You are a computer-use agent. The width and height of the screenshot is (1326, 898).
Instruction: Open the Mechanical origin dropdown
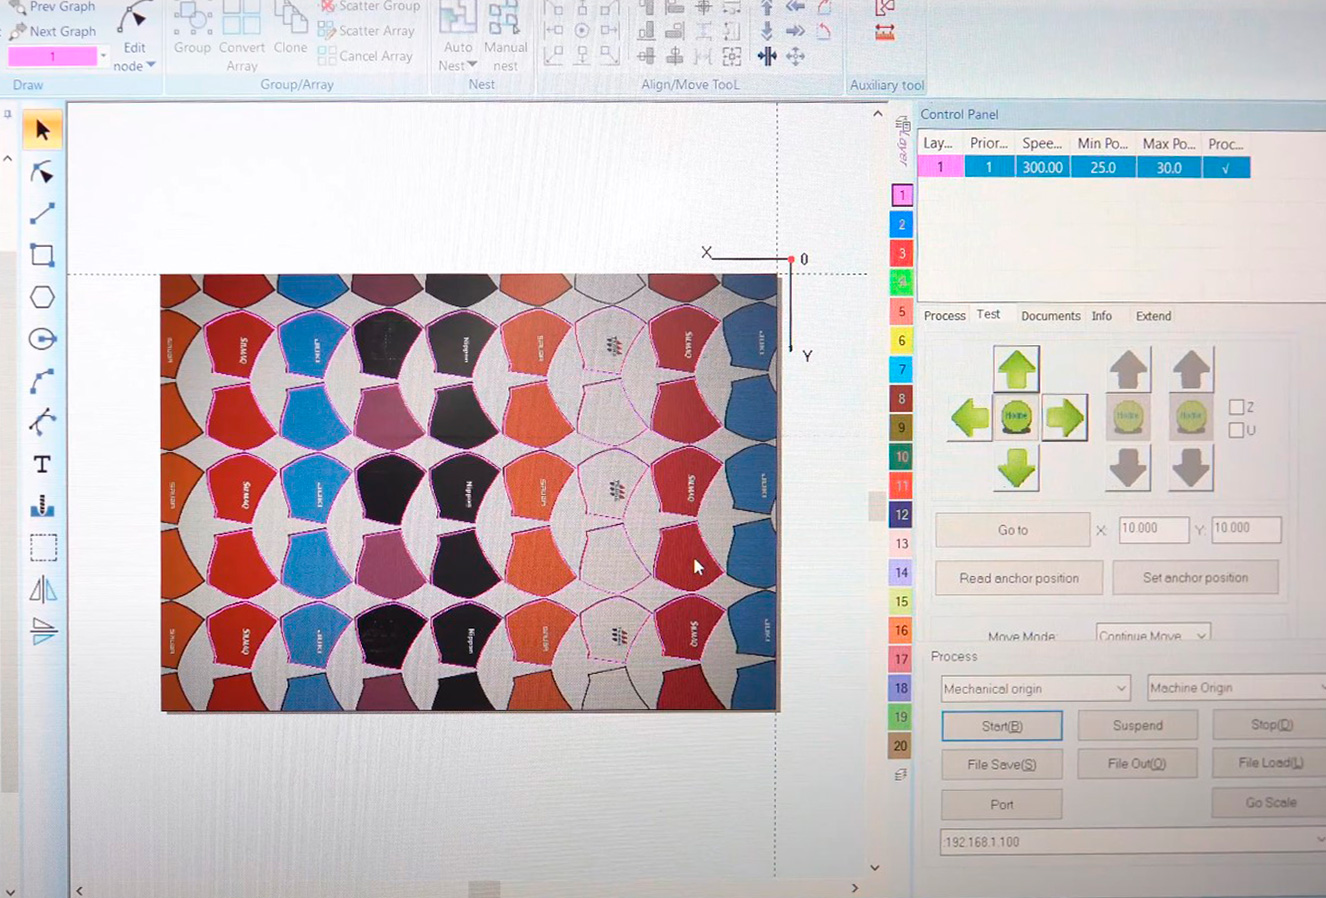pos(1035,688)
